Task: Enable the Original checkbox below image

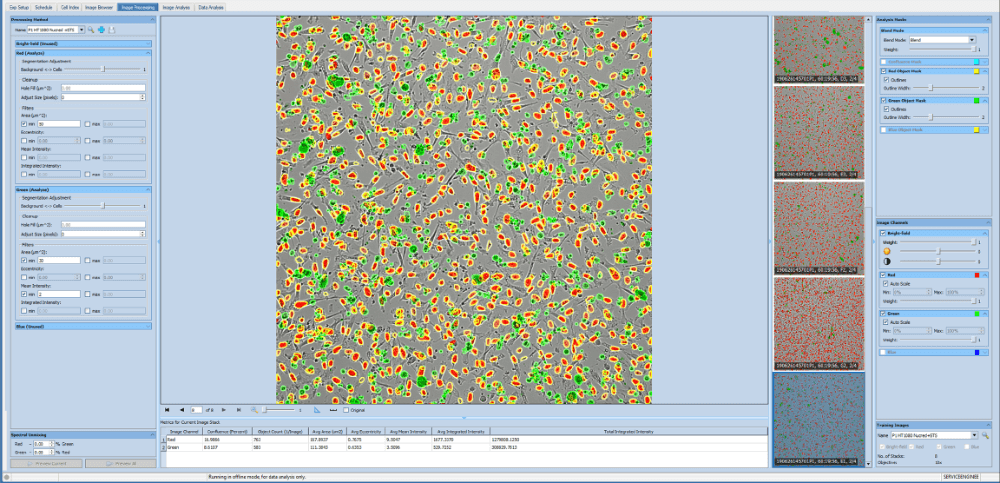Action: coord(346,409)
